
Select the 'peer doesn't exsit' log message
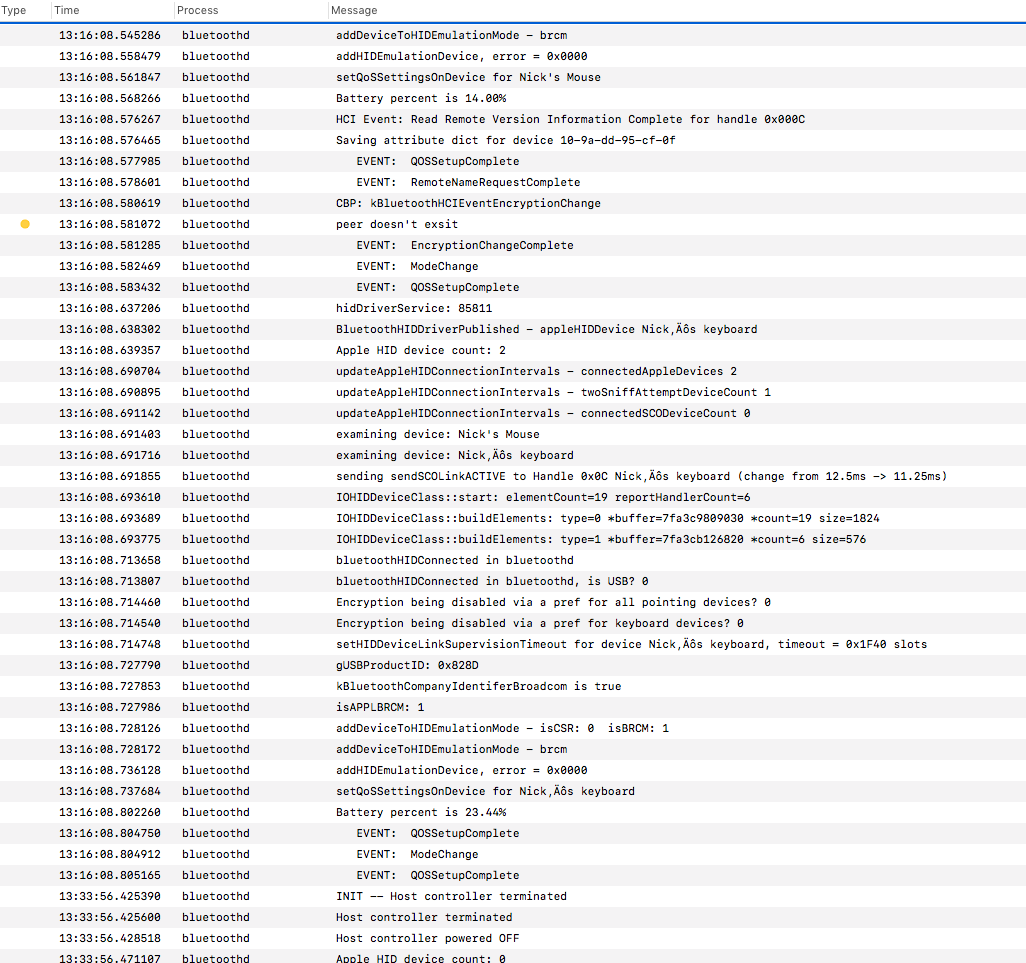click(x=397, y=224)
